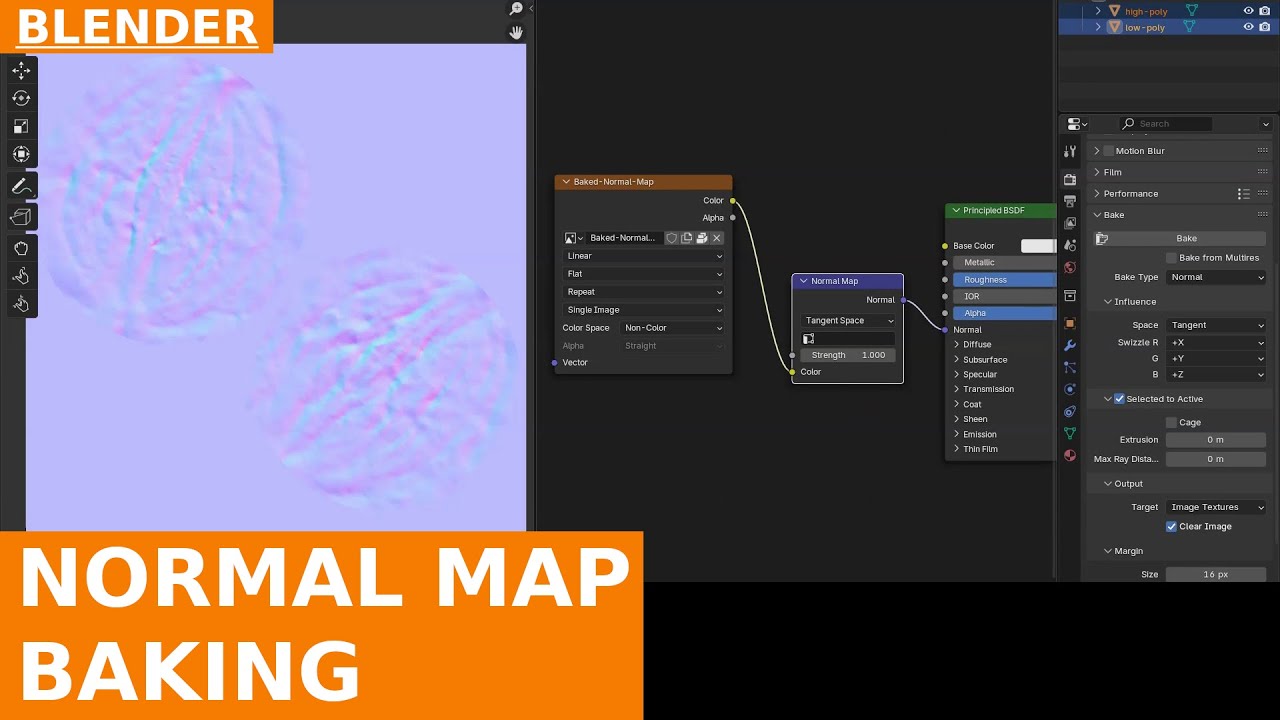Select the Move tool in left toolbar
1280x720 pixels.
[21, 70]
